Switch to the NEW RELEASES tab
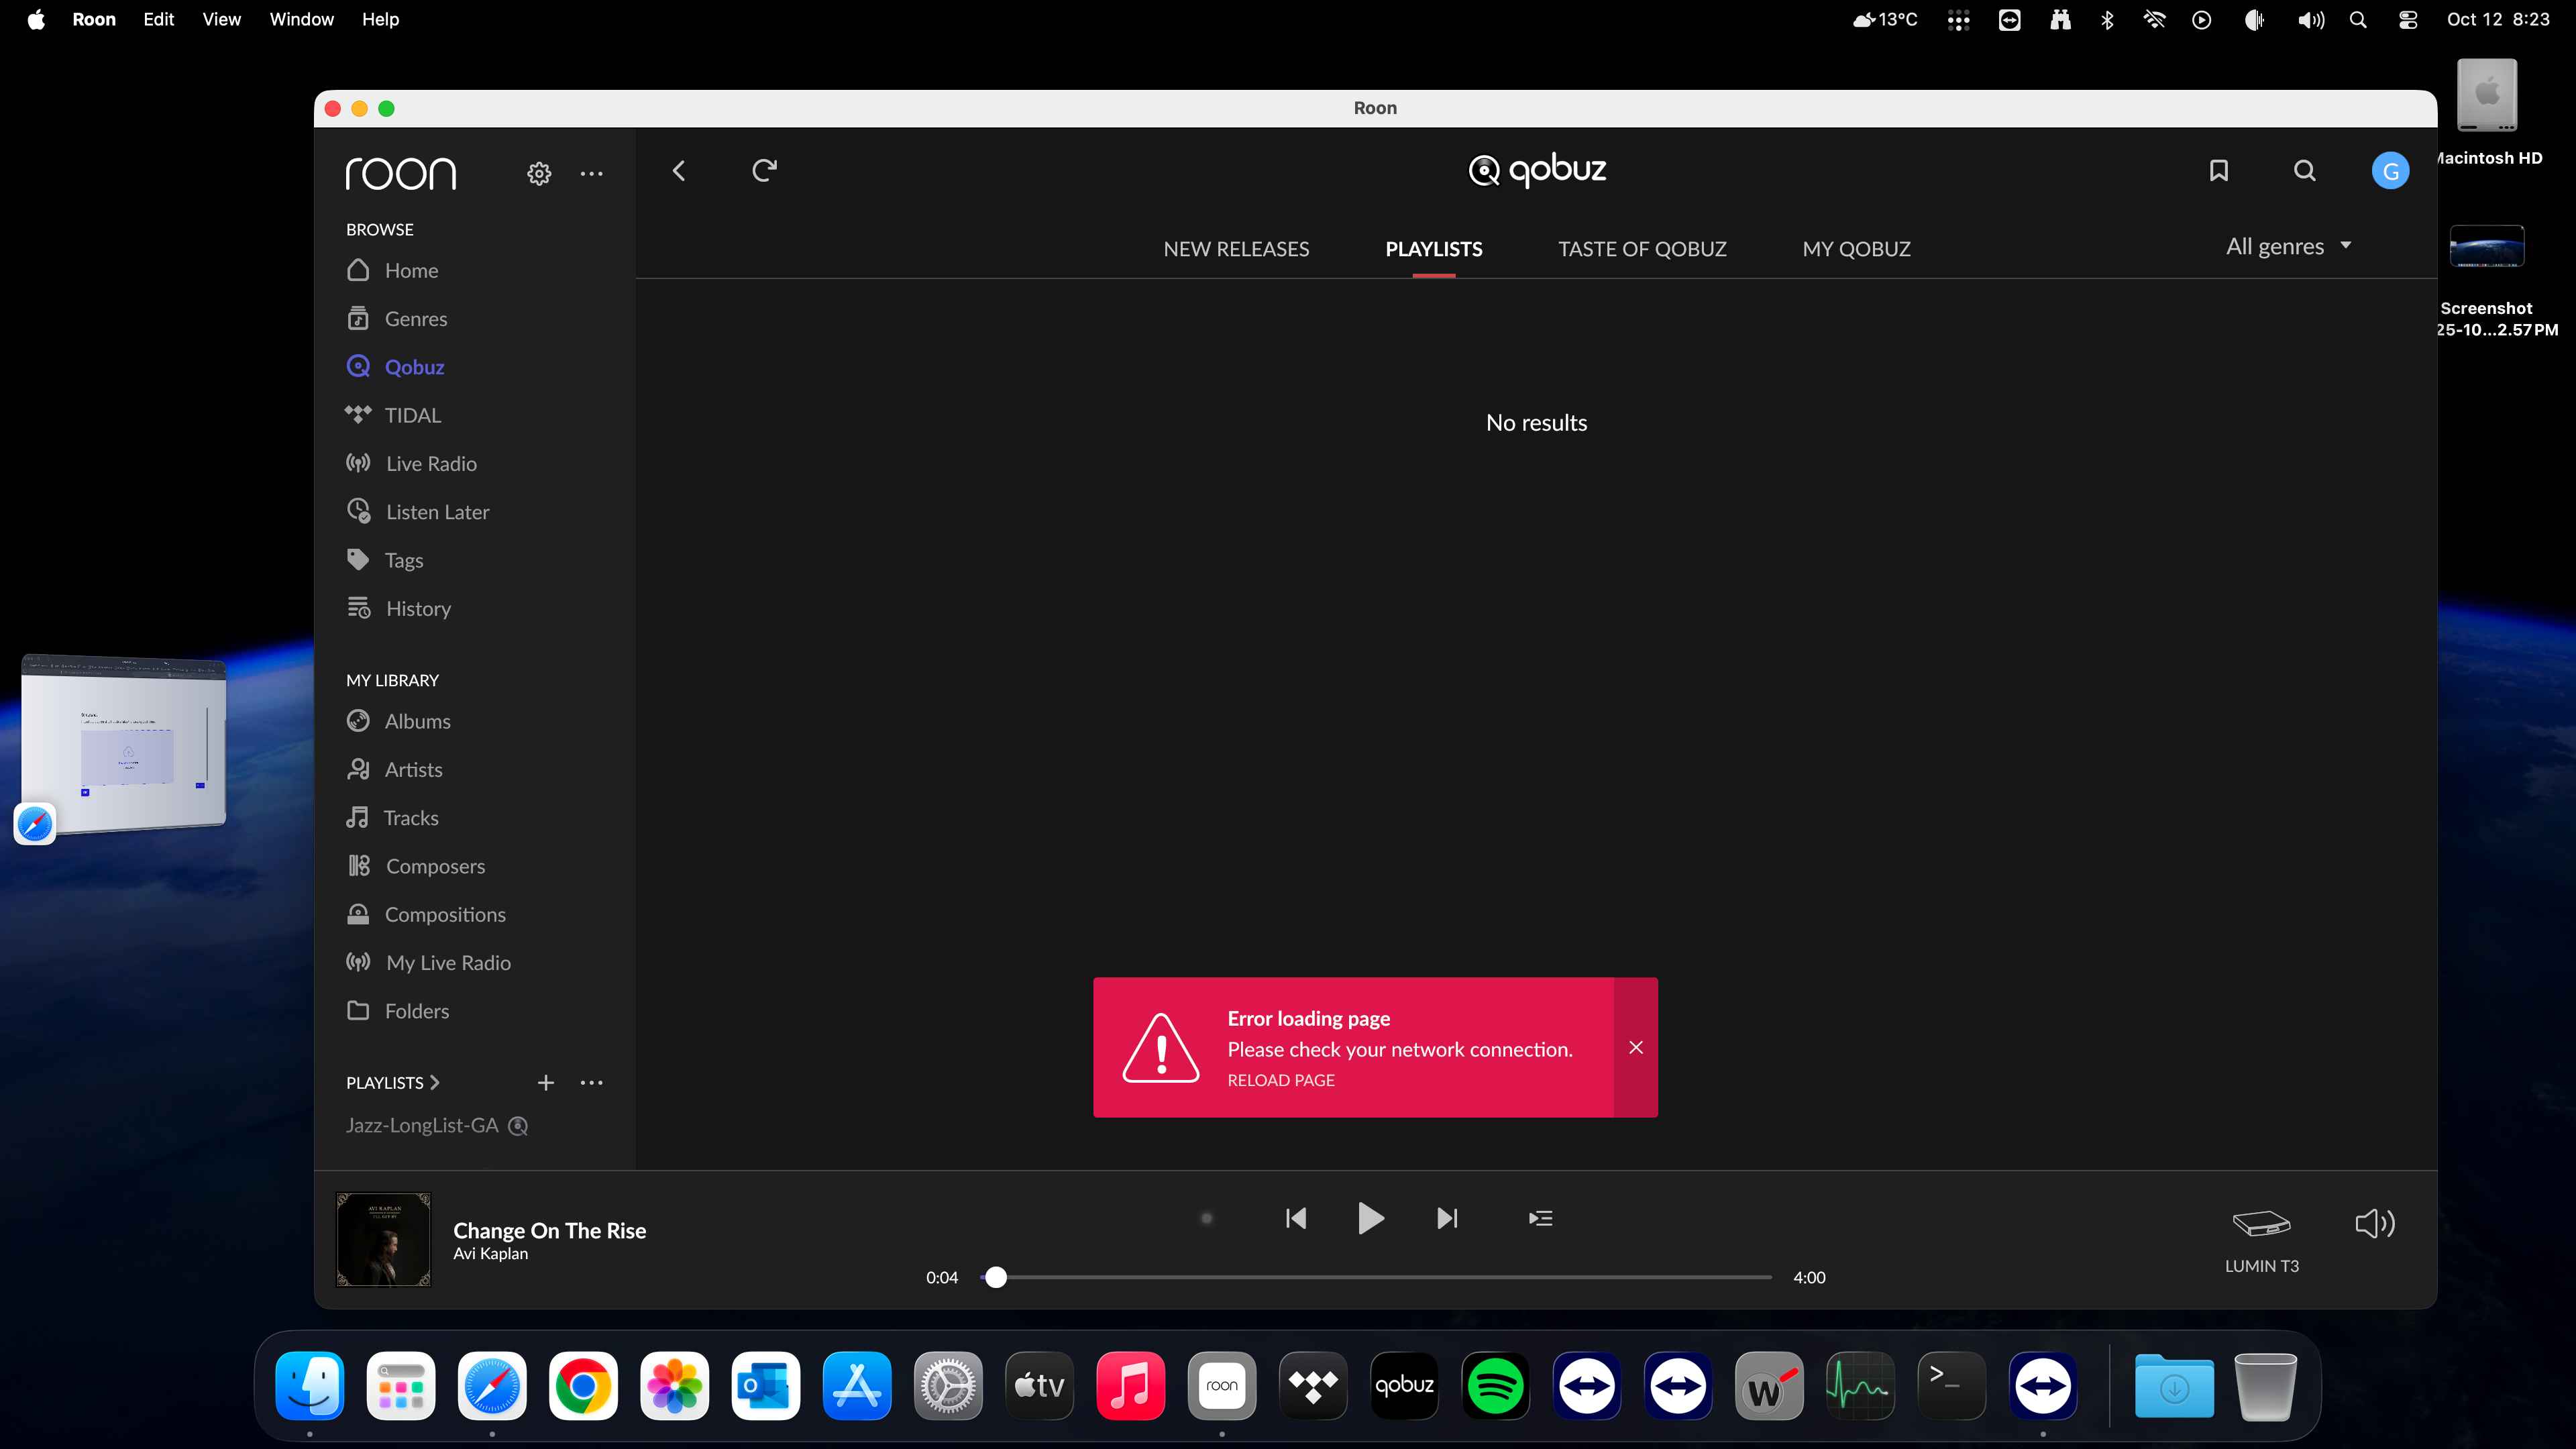This screenshot has height=1449, width=2576. coord(1236,249)
